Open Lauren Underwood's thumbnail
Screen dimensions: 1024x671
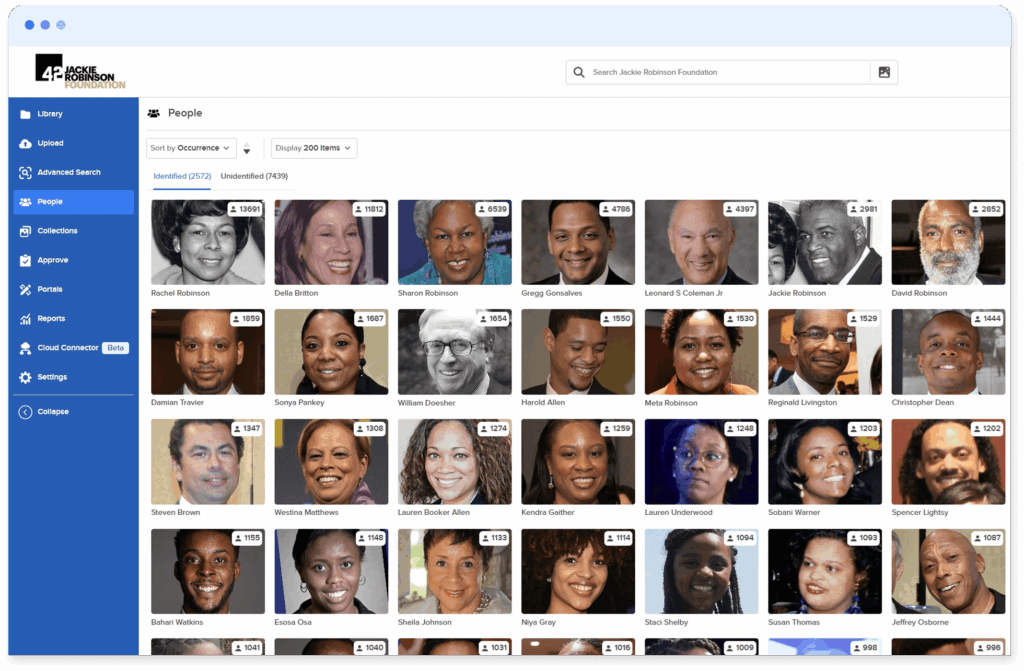point(701,462)
